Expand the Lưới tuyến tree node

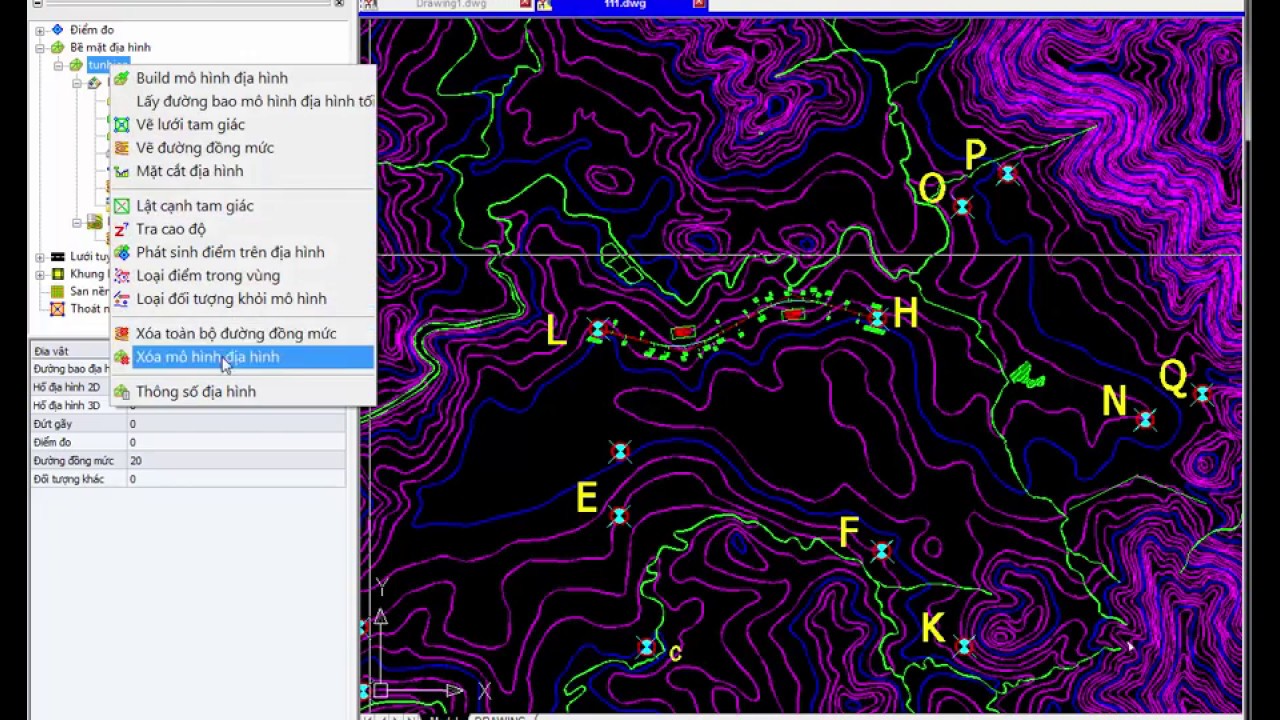[40, 257]
